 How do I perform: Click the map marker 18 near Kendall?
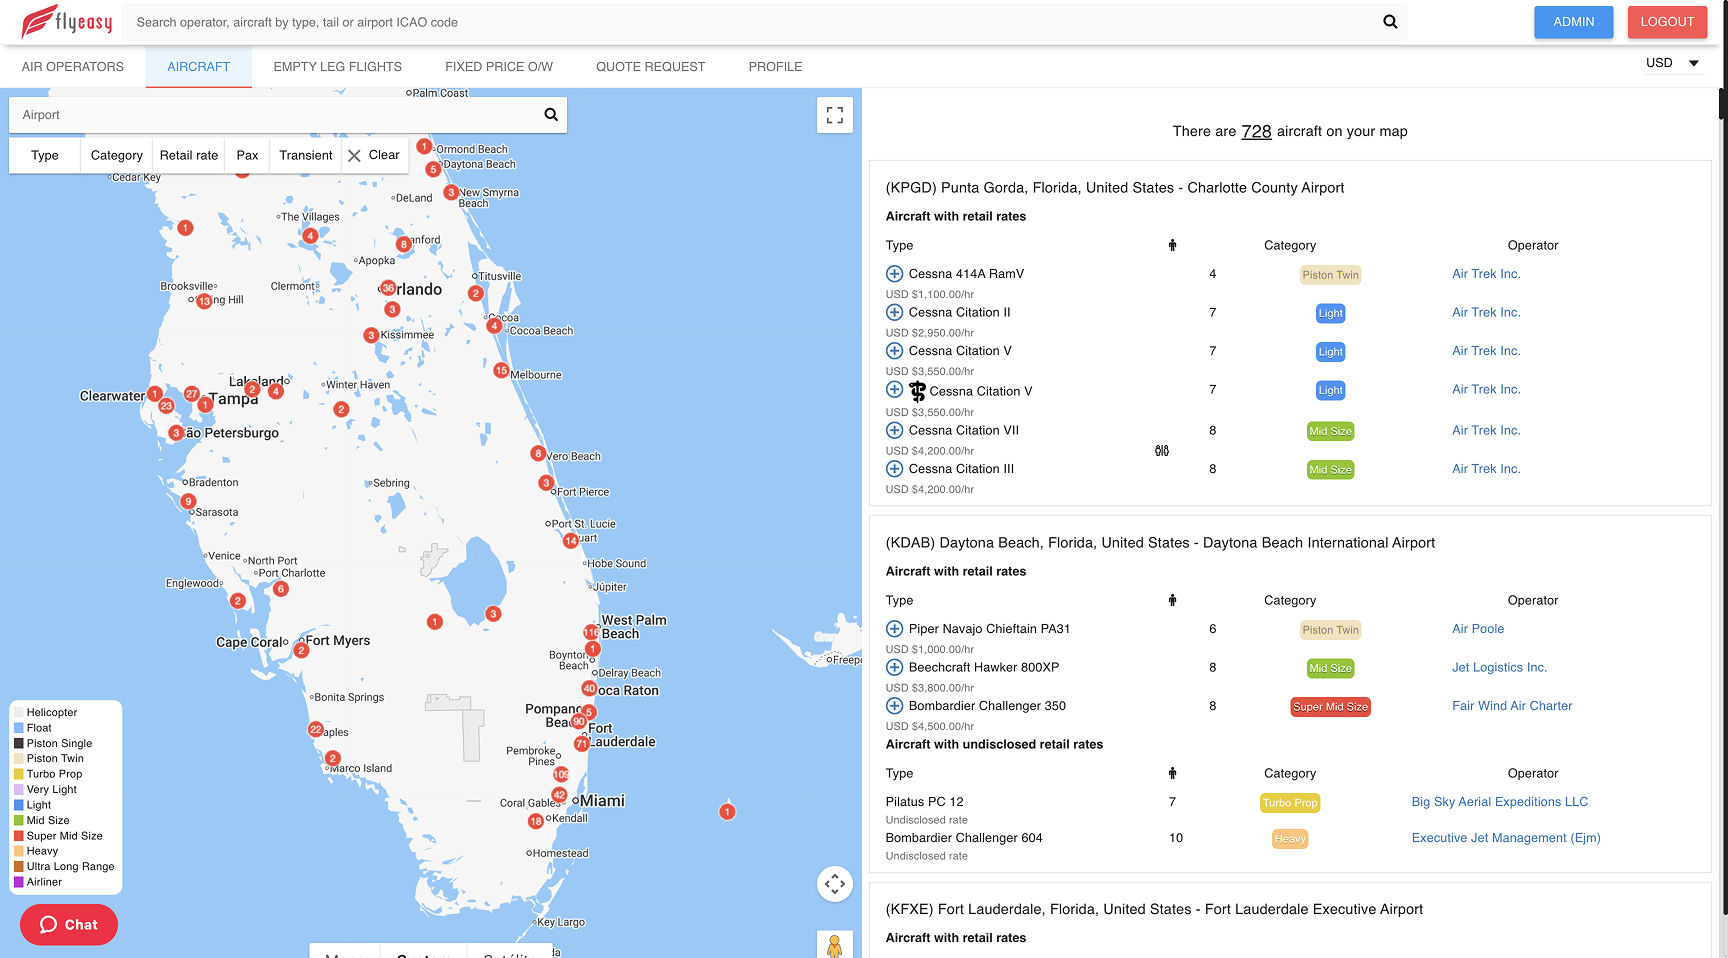point(536,821)
